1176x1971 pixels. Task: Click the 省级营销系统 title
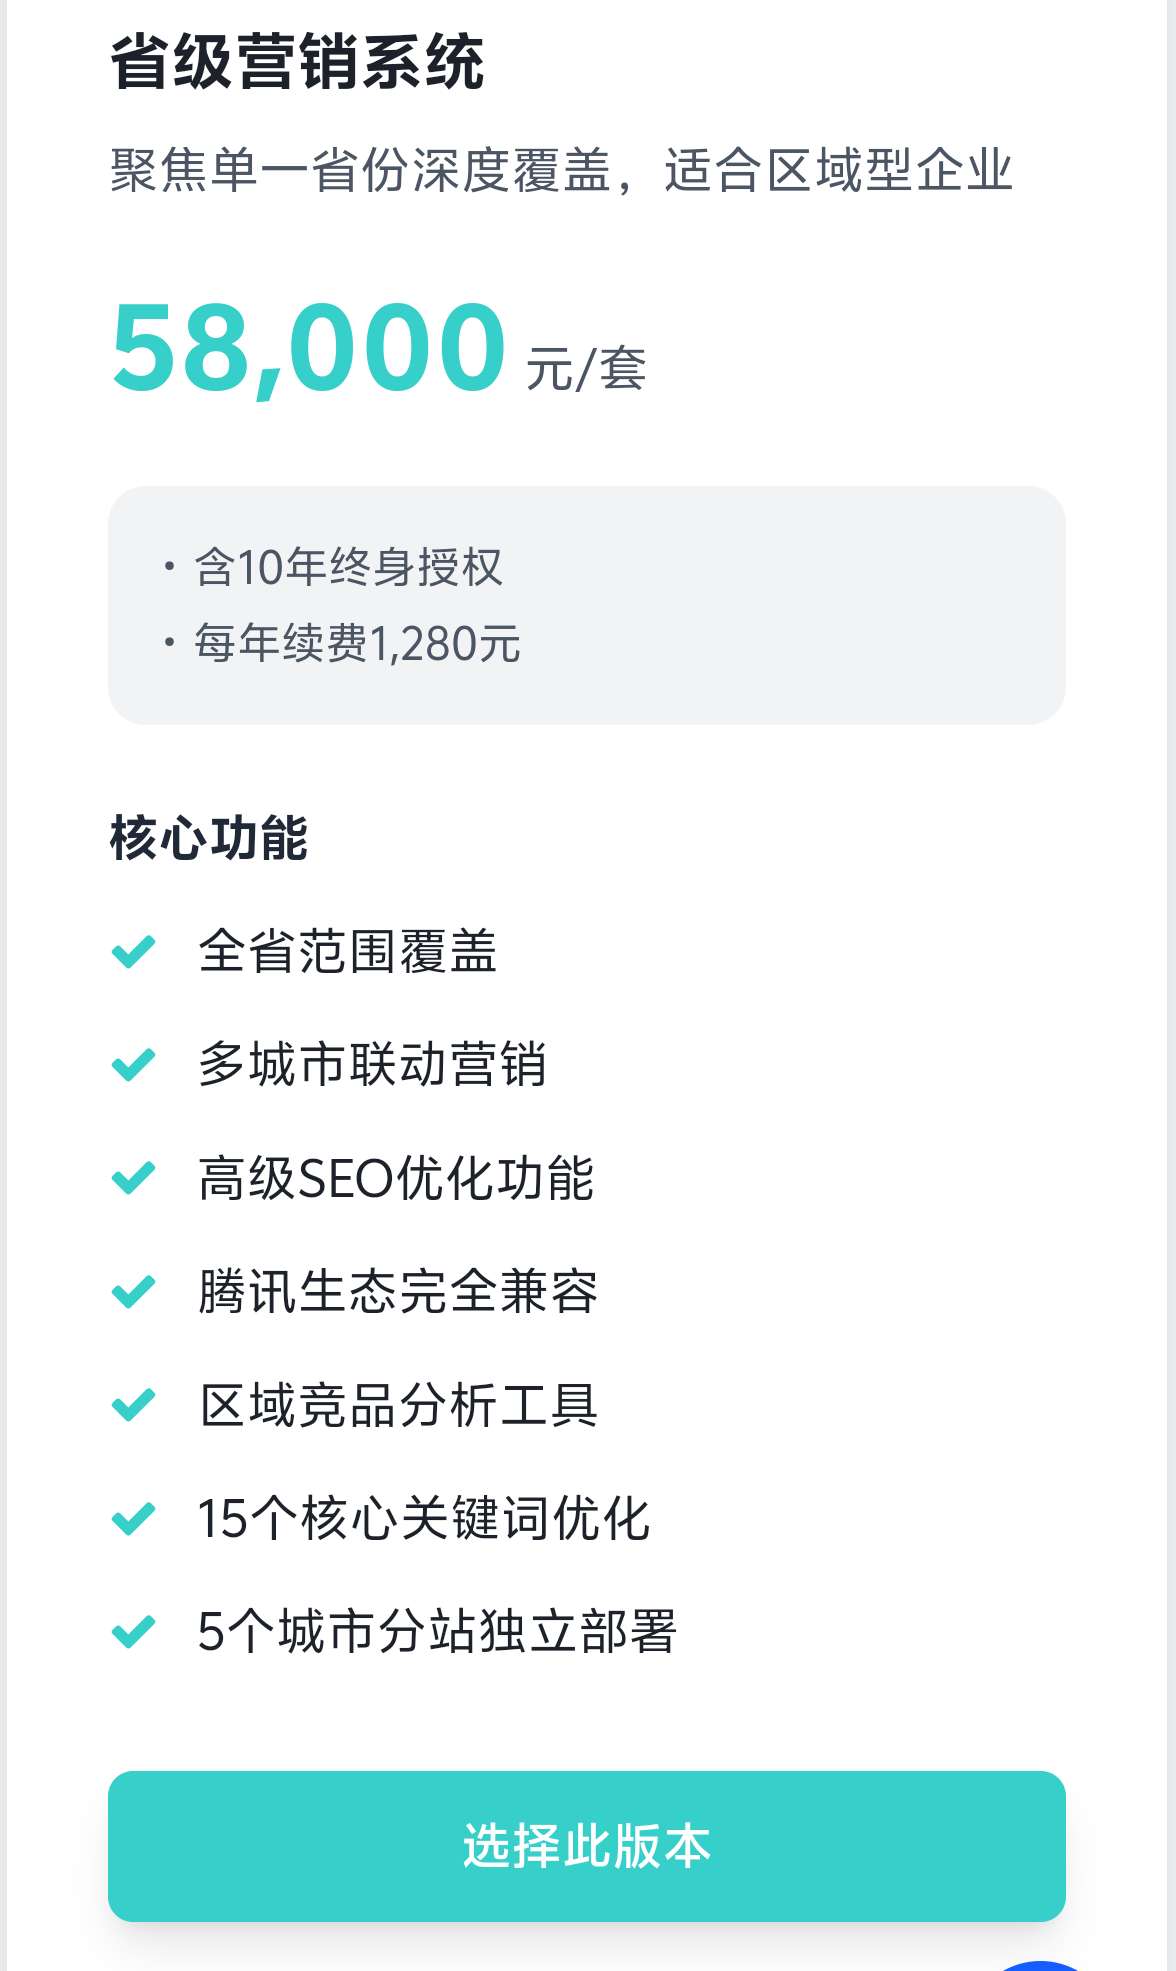pos(297,63)
